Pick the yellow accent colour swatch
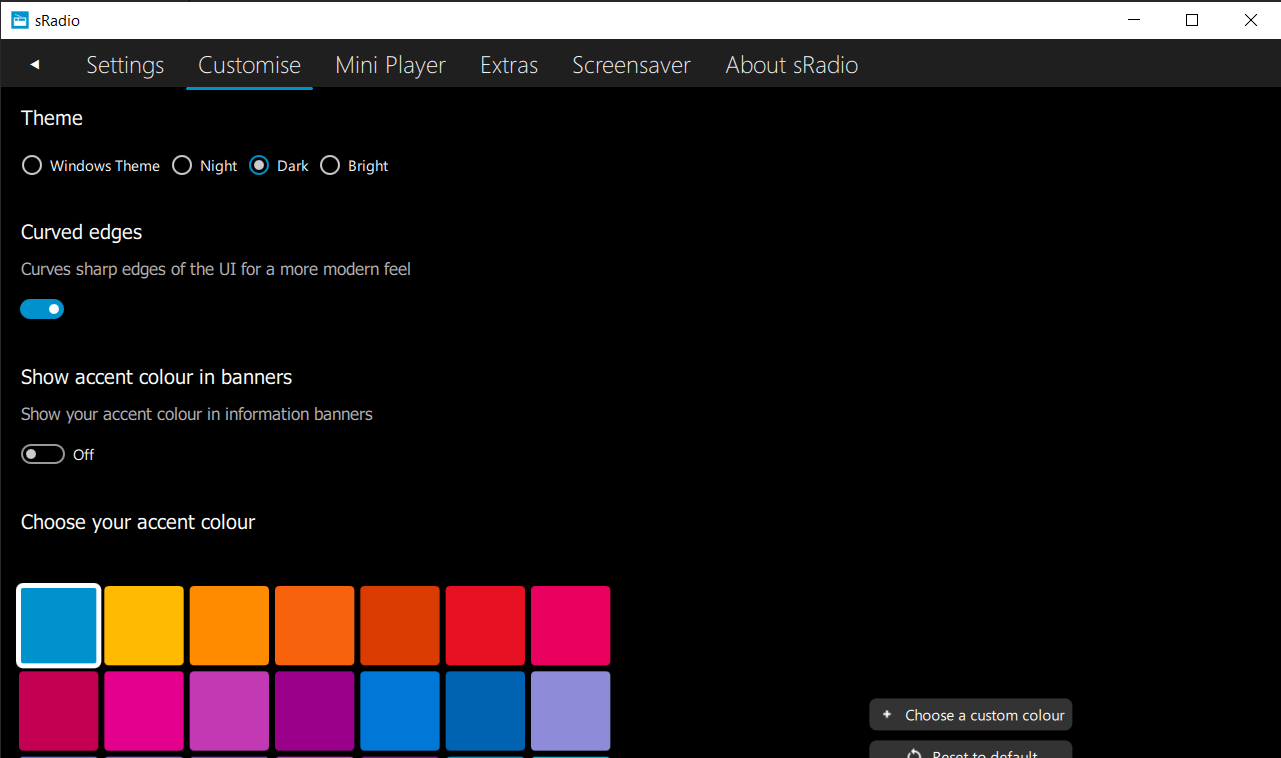 pos(144,626)
